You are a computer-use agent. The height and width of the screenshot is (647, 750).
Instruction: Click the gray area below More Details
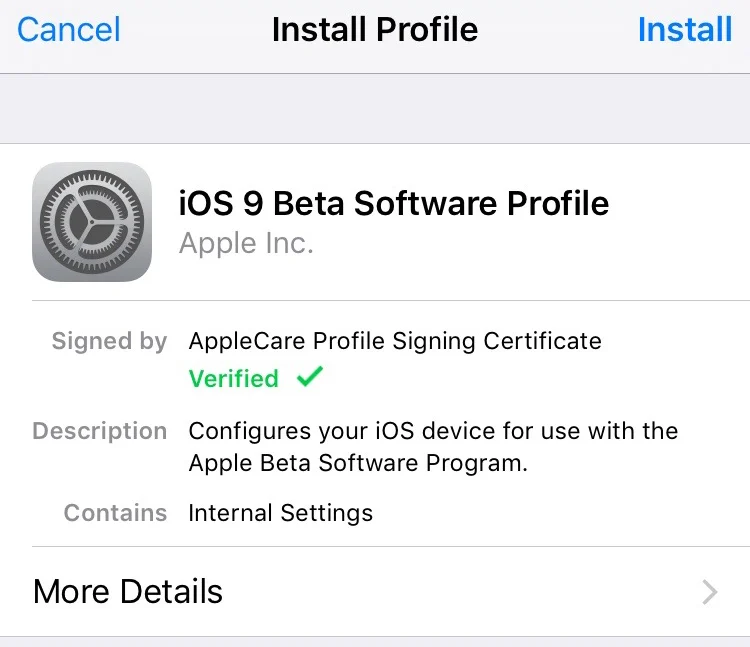pyautogui.click(x=375, y=642)
